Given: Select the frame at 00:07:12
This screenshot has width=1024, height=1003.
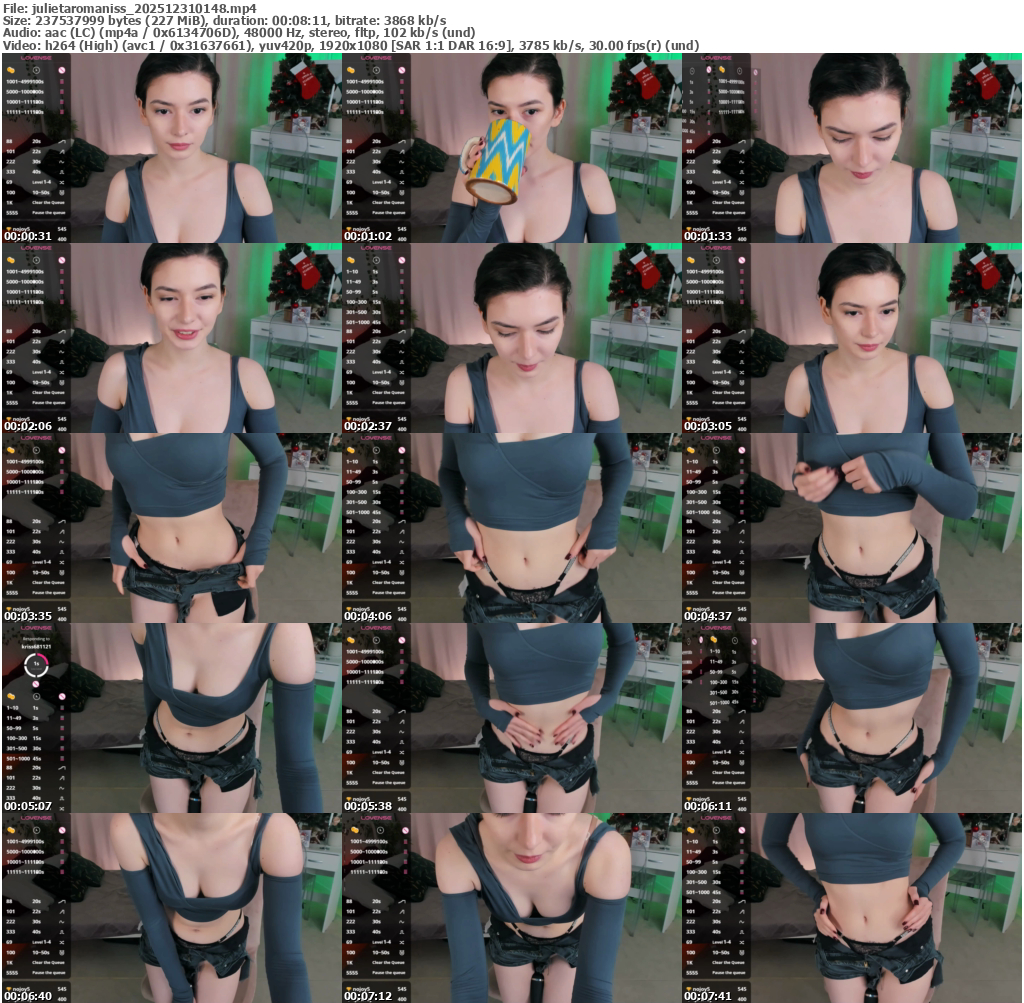Looking at the screenshot, I should pyautogui.click(x=511, y=908).
